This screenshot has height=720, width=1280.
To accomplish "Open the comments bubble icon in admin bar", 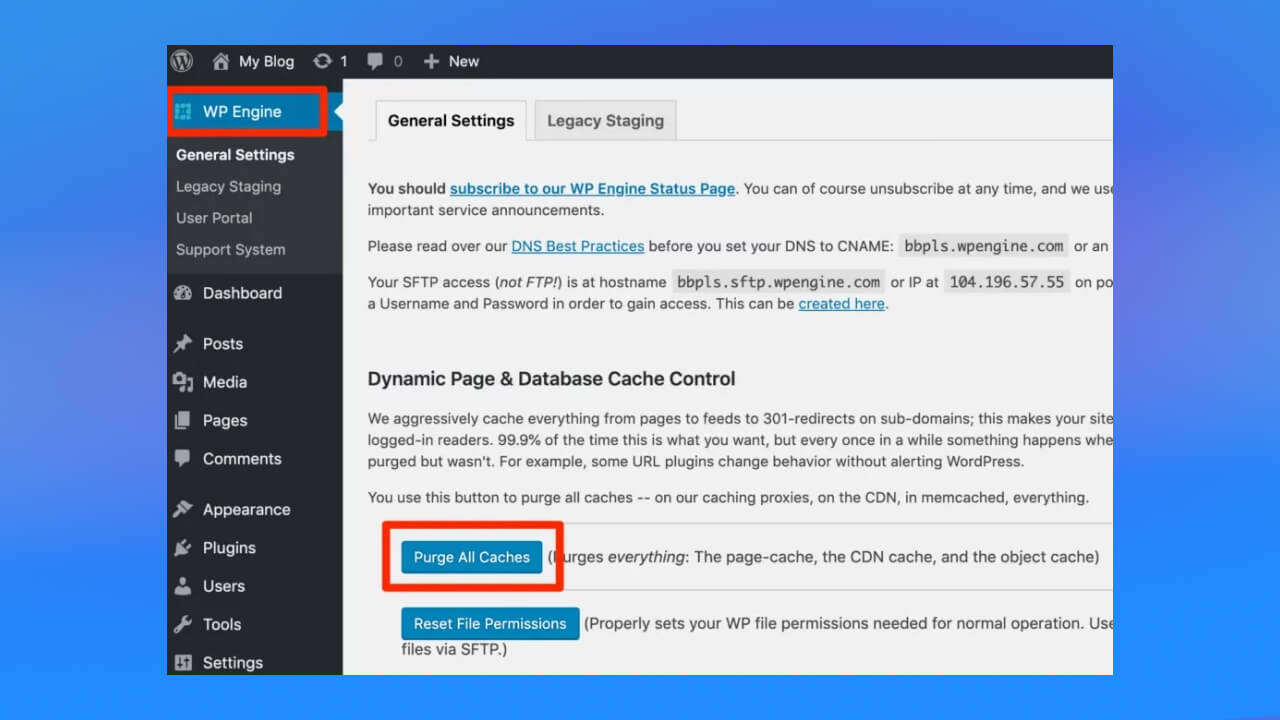I will [375, 61].
